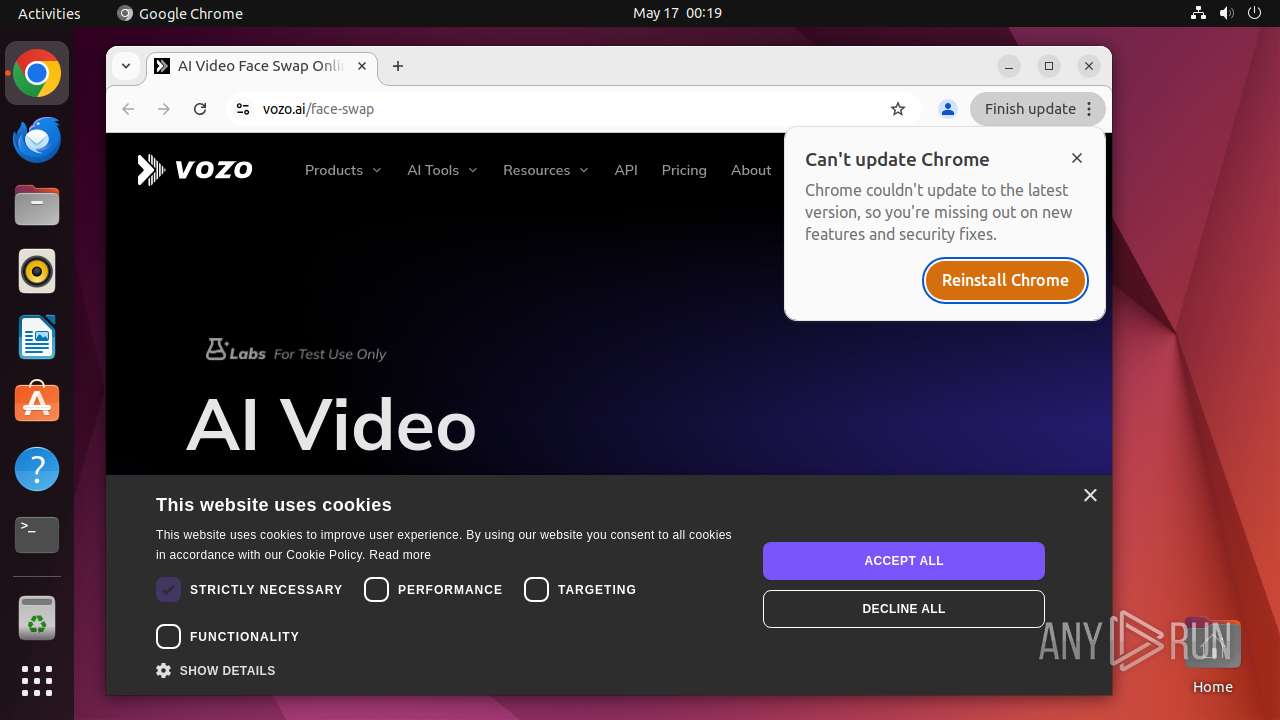
Task: Close the AI Video Face Swap tab
Action: pyautogui.click(x=362, y=66)
